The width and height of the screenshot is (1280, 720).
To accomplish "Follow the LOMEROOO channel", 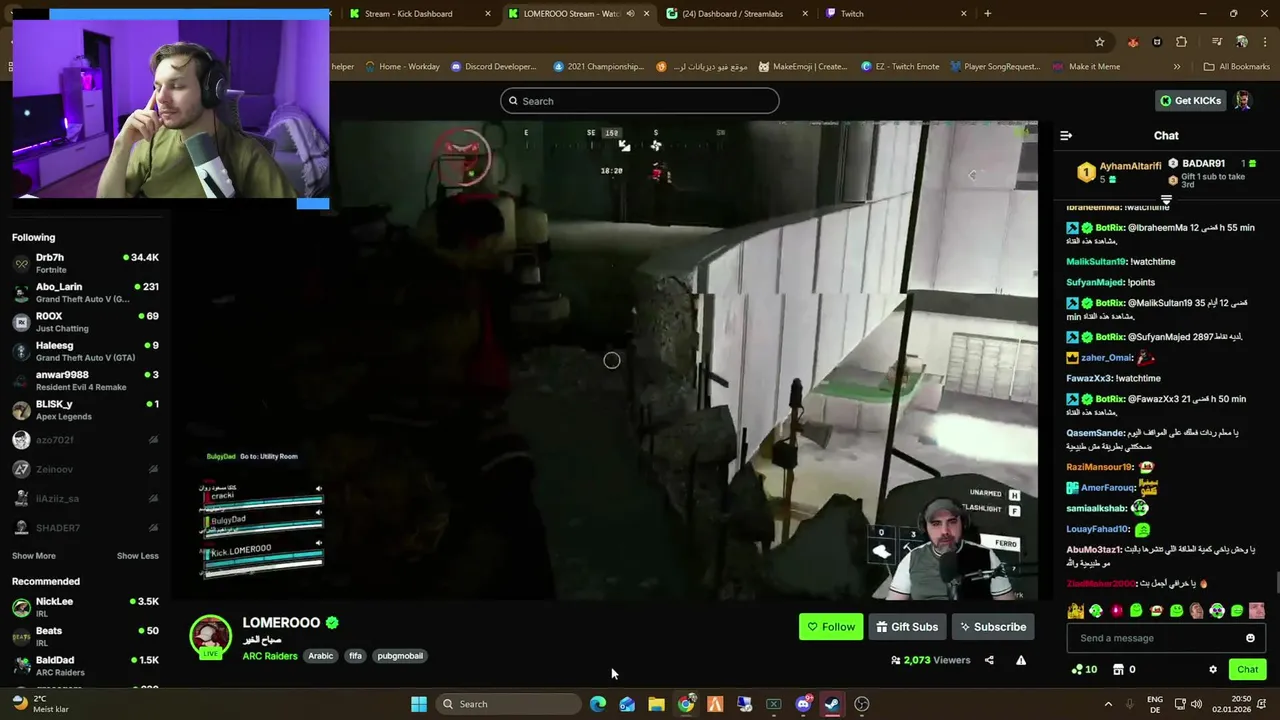I will [831, 627].
